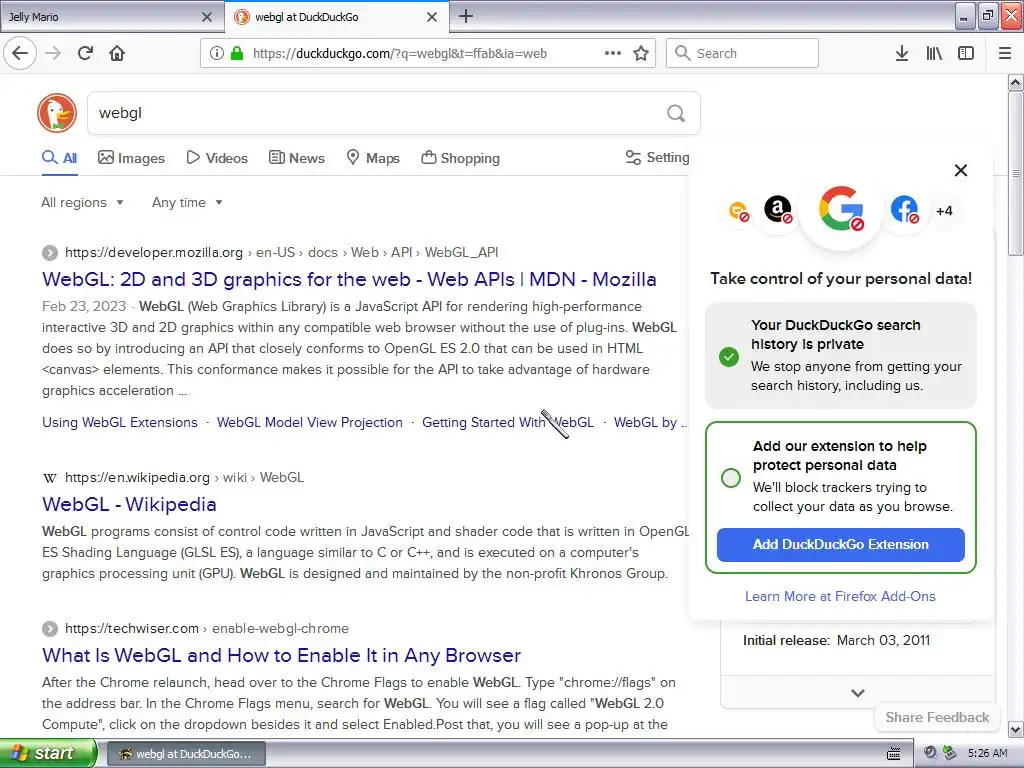Click the Google blocked tracker icon
The height and width of the screenshot is (768, 1024).
[841, 210]
